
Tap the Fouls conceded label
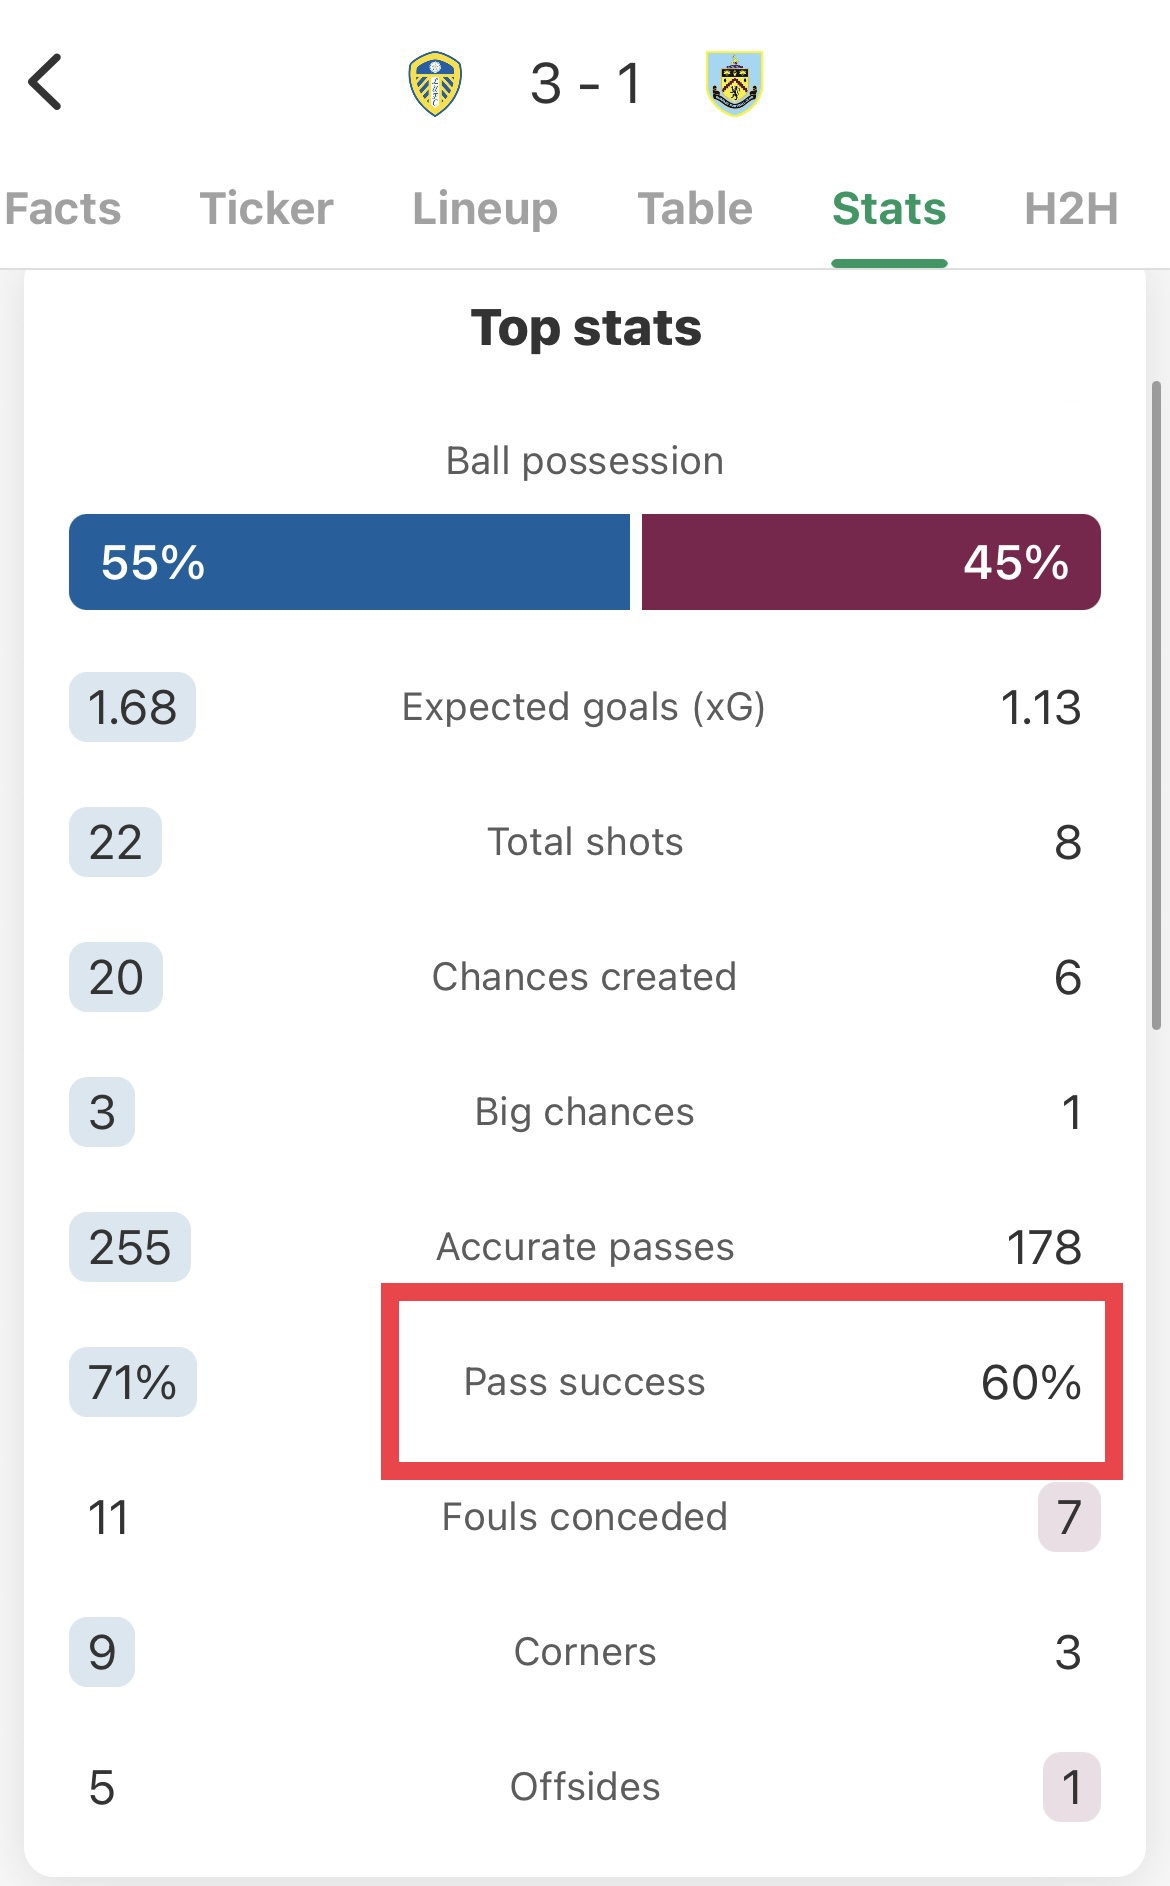coord(584,1517)
